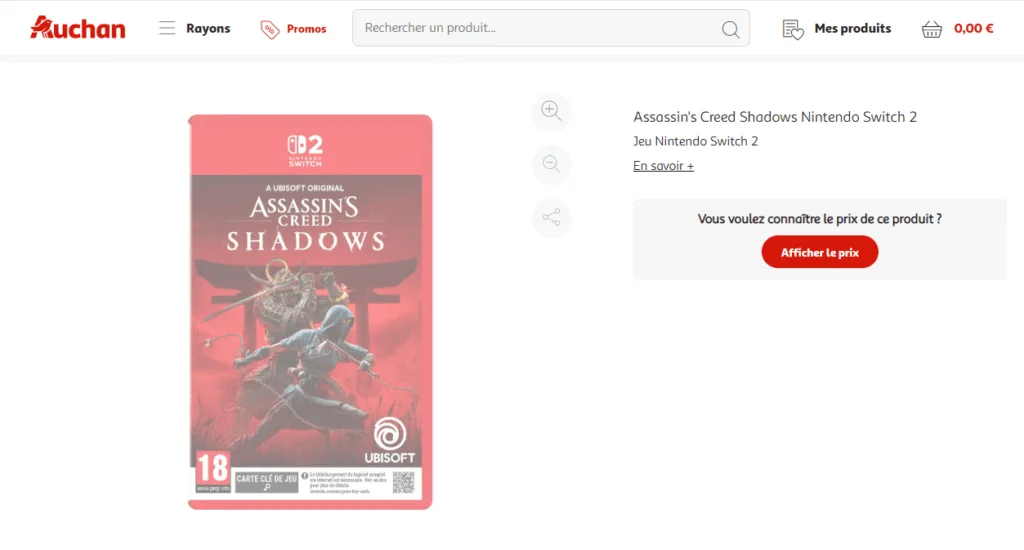Click the Assassin's Creed Shadows cover image
This screenshot has width=1024, height=550.
tap(310, 312)
